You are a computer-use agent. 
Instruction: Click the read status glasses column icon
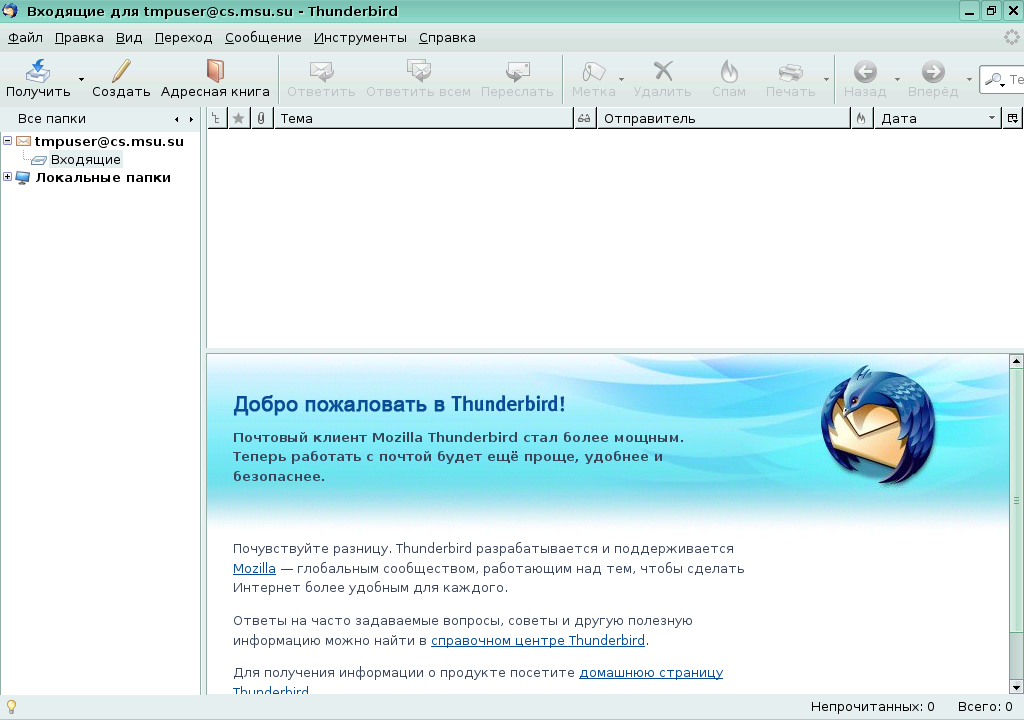click(x=583, y=118)
